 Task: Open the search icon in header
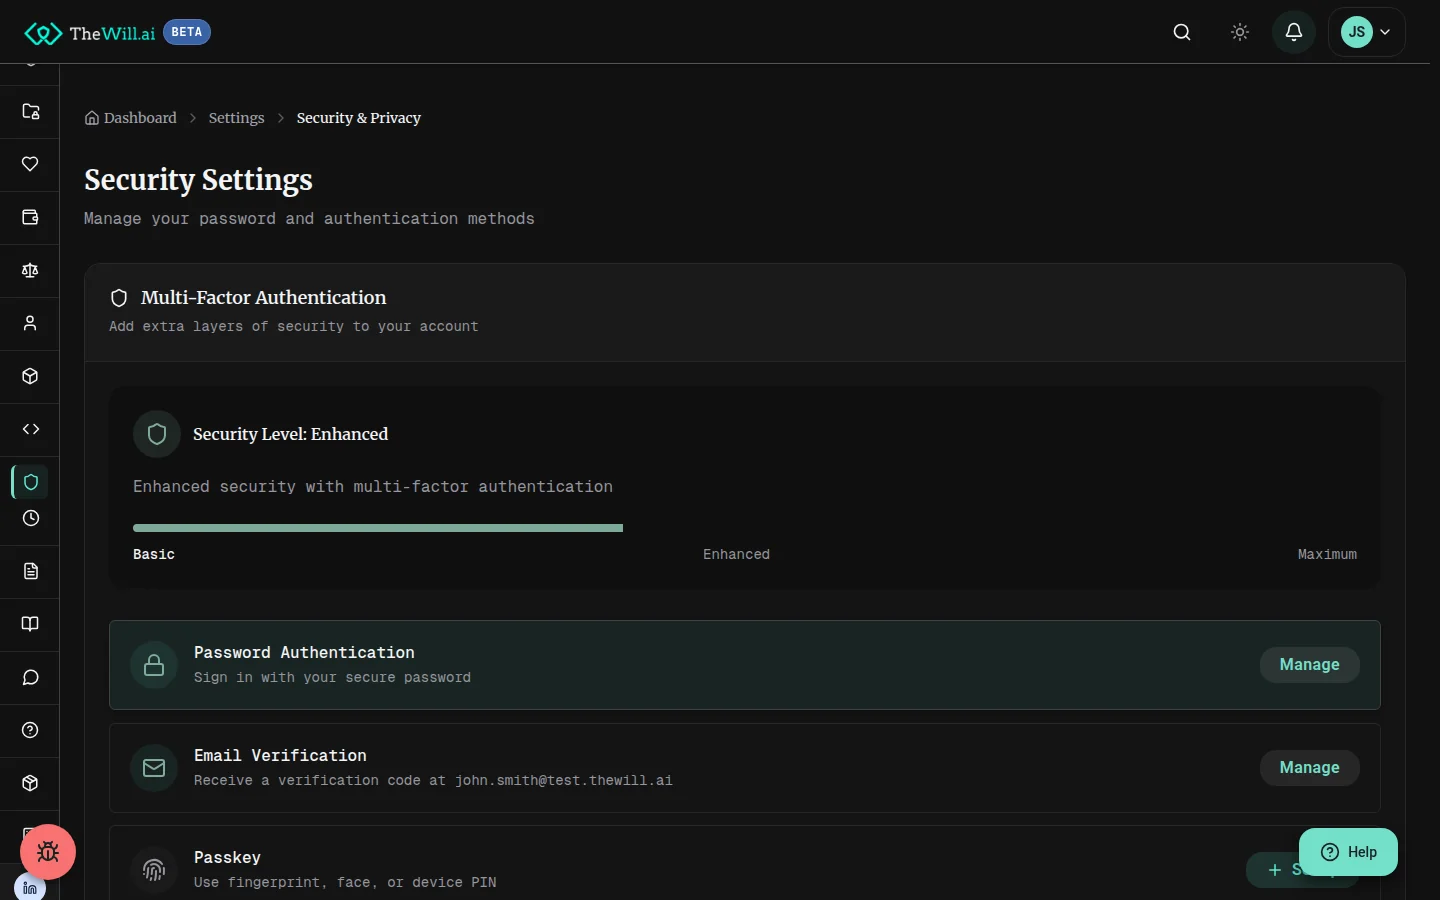(x=1182, y=32)
